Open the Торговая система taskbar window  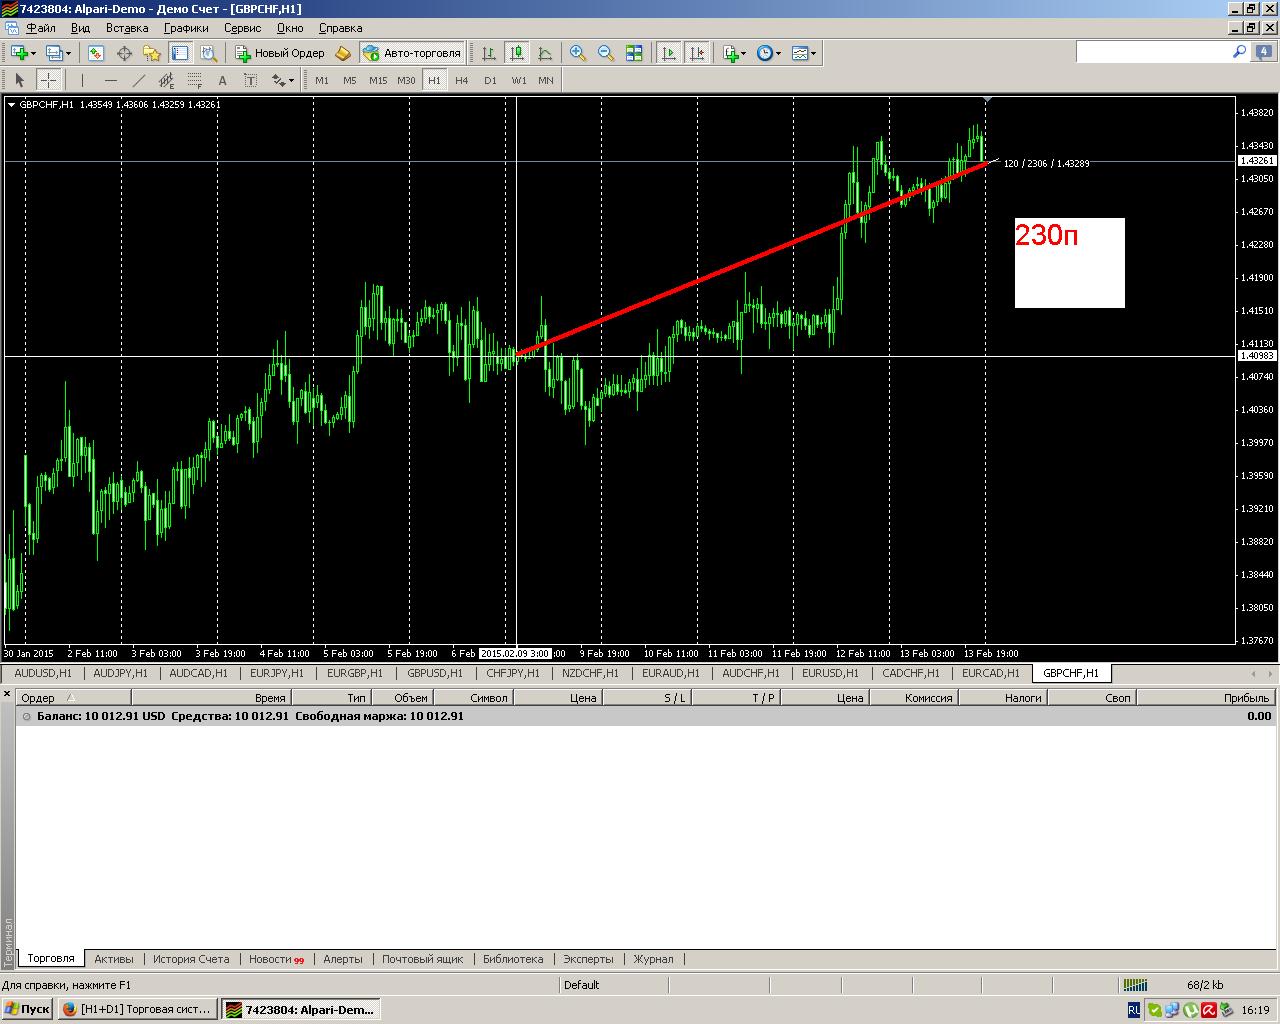point(137,1010)
